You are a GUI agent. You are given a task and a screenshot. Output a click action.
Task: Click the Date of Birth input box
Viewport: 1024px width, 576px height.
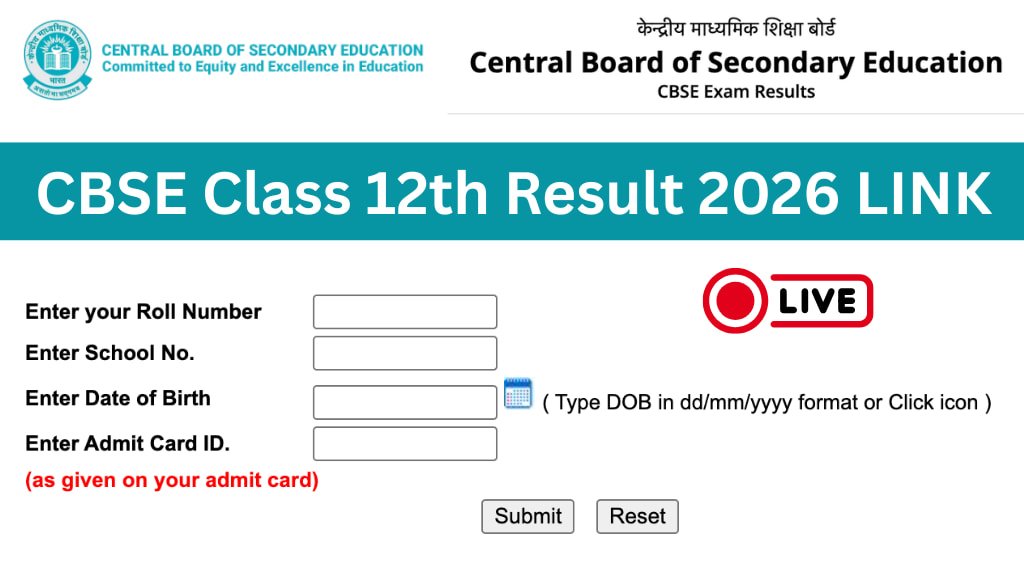click(x=405, y=401)
